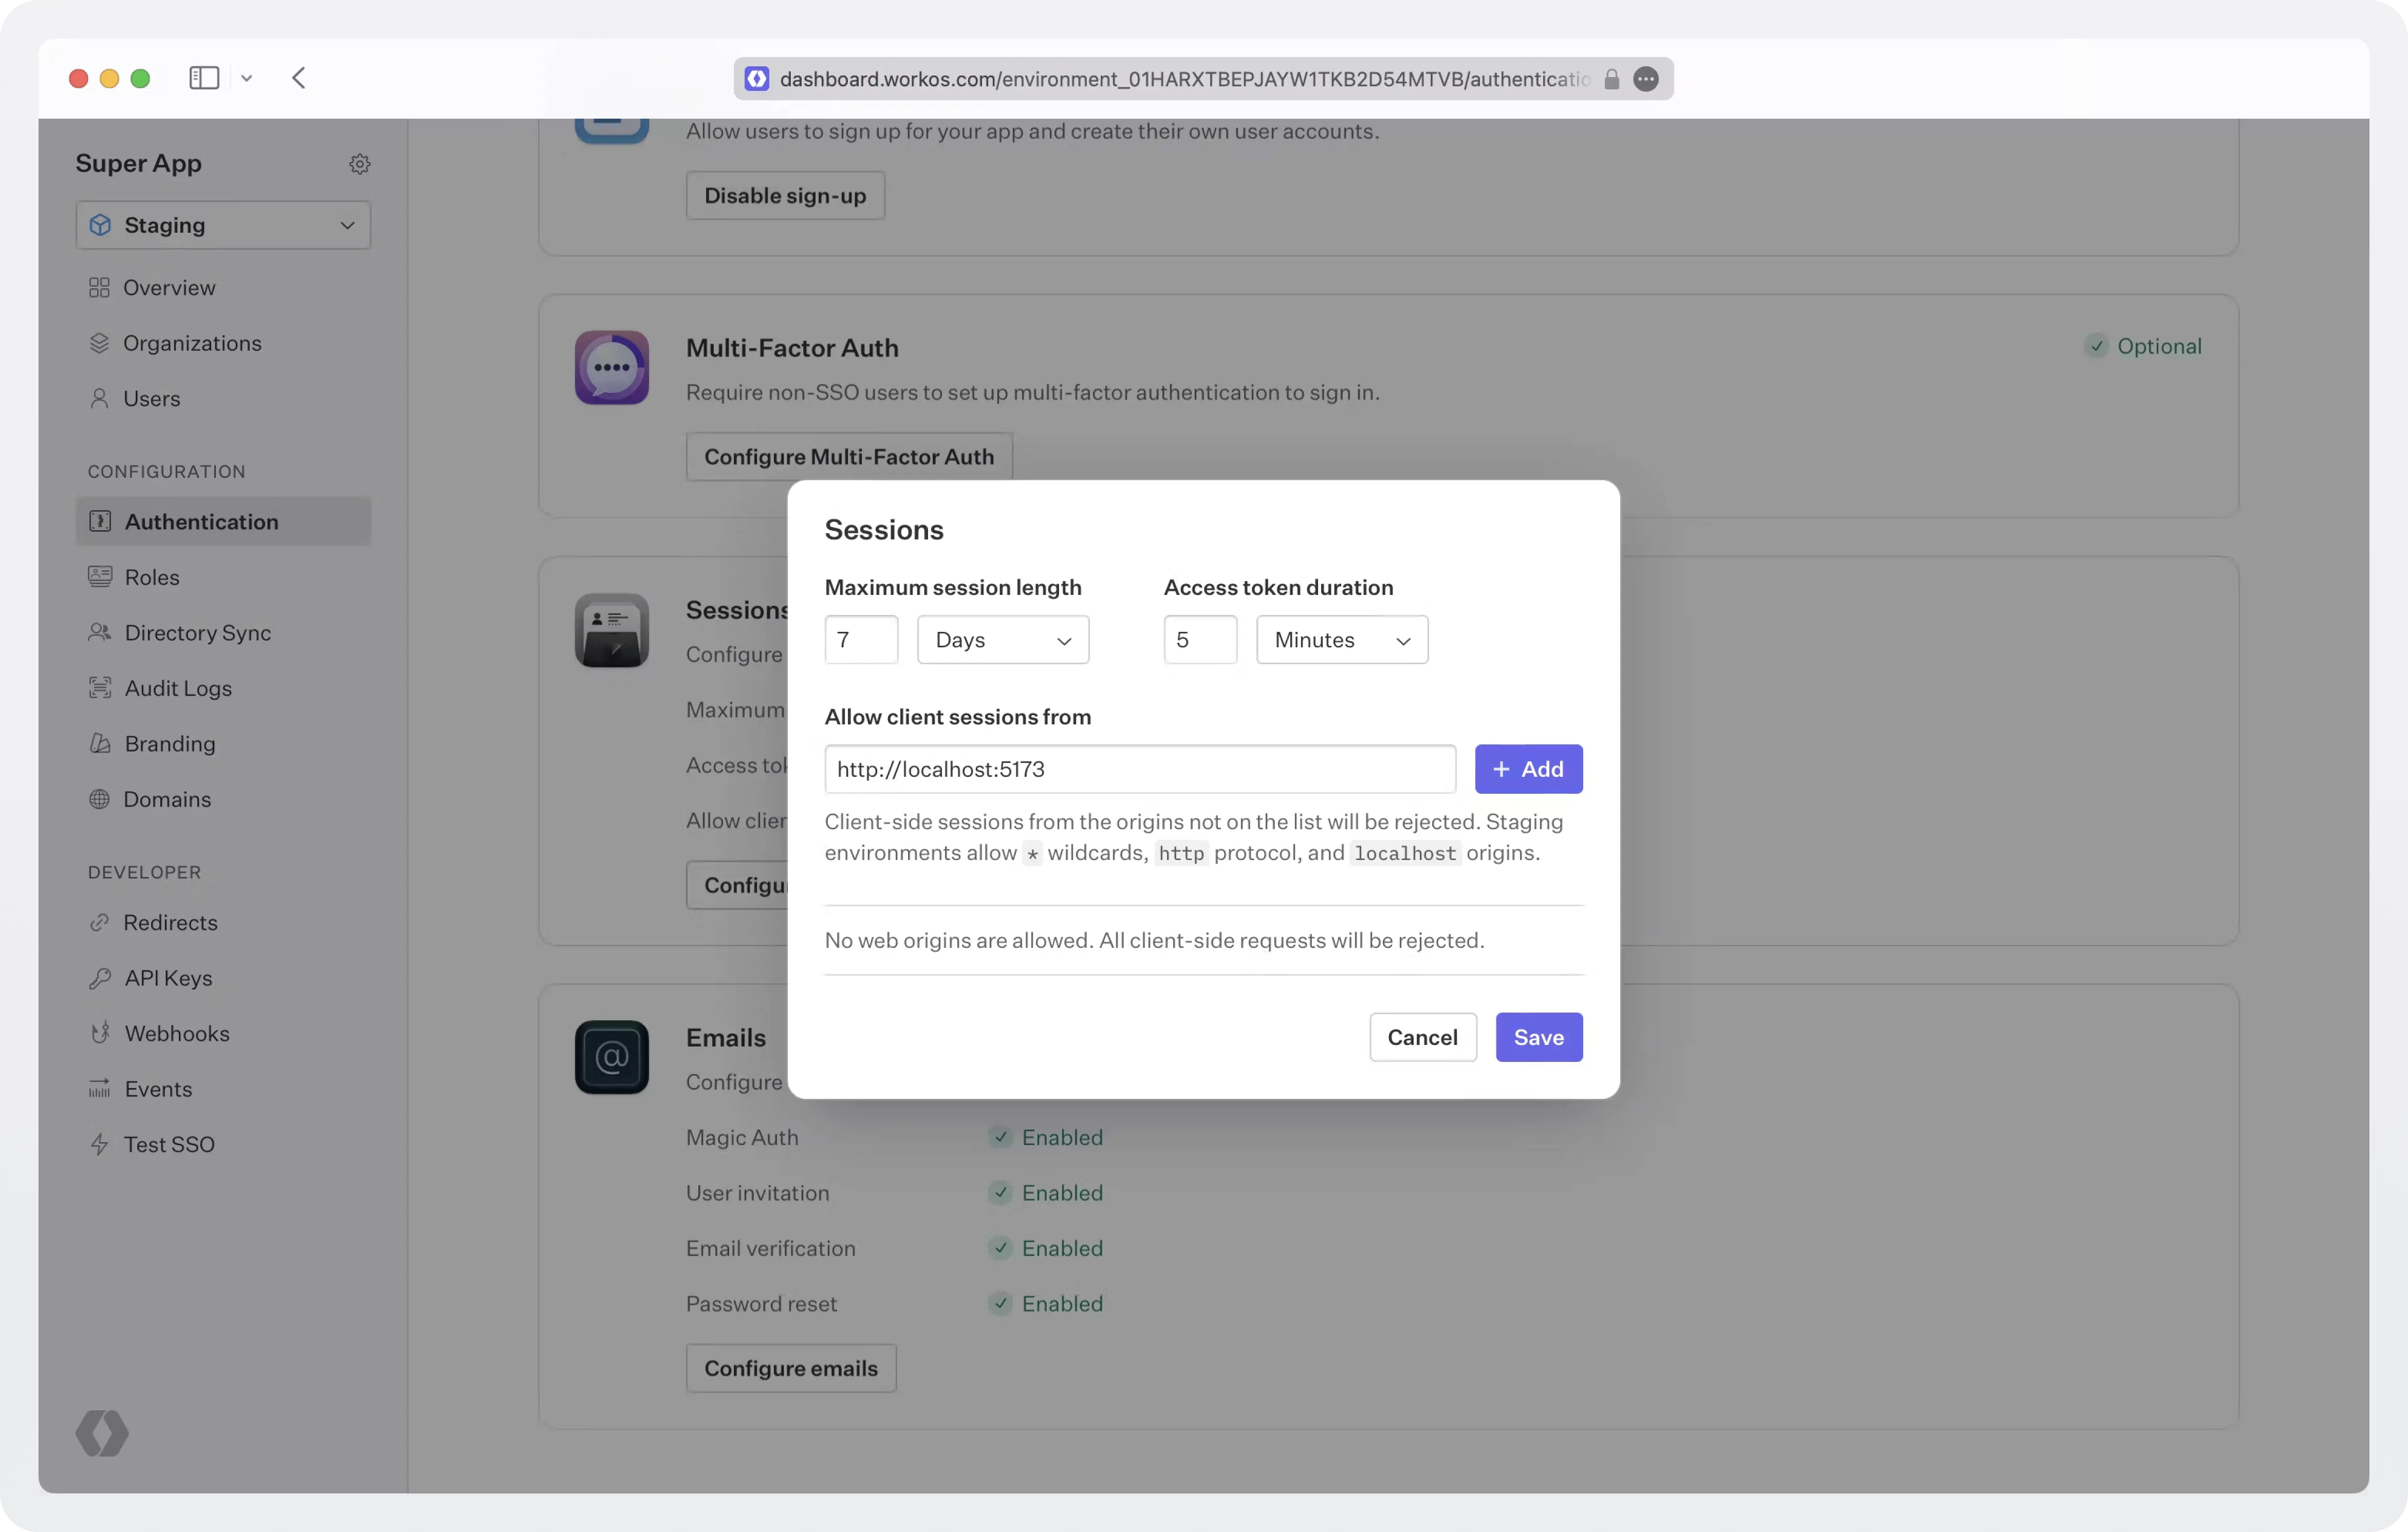Open Webhooks in the sidebar
Viewport: 2408px width, 1532px height.
pos(223,1033)
